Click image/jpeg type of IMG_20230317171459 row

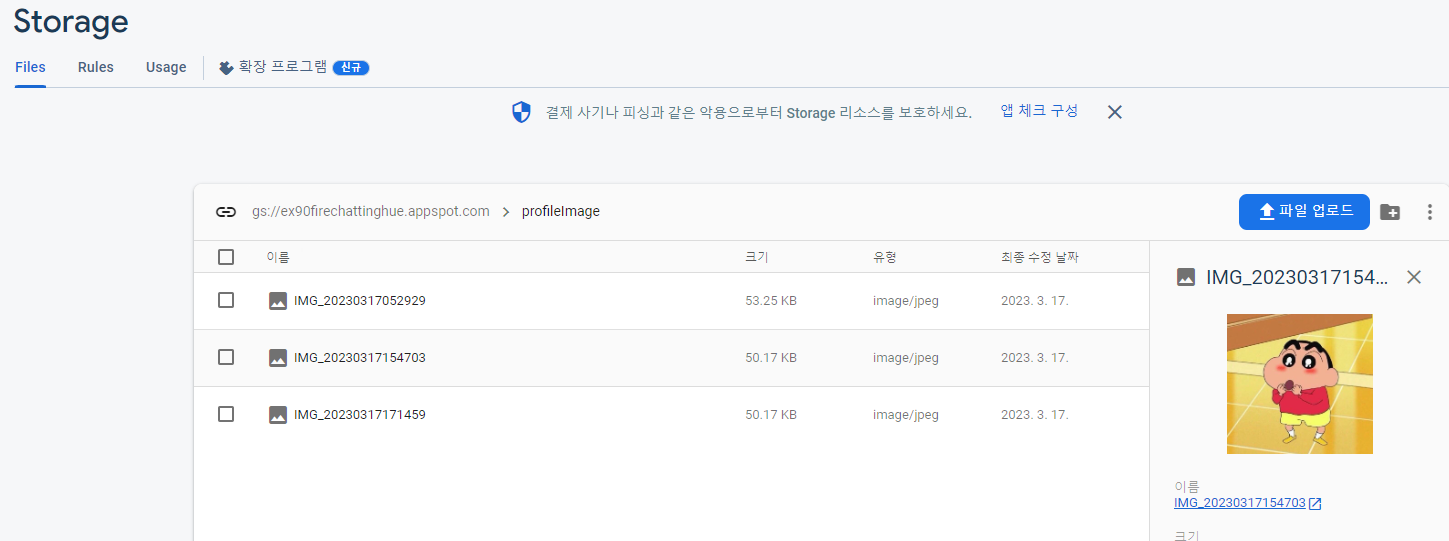(906, 415)
